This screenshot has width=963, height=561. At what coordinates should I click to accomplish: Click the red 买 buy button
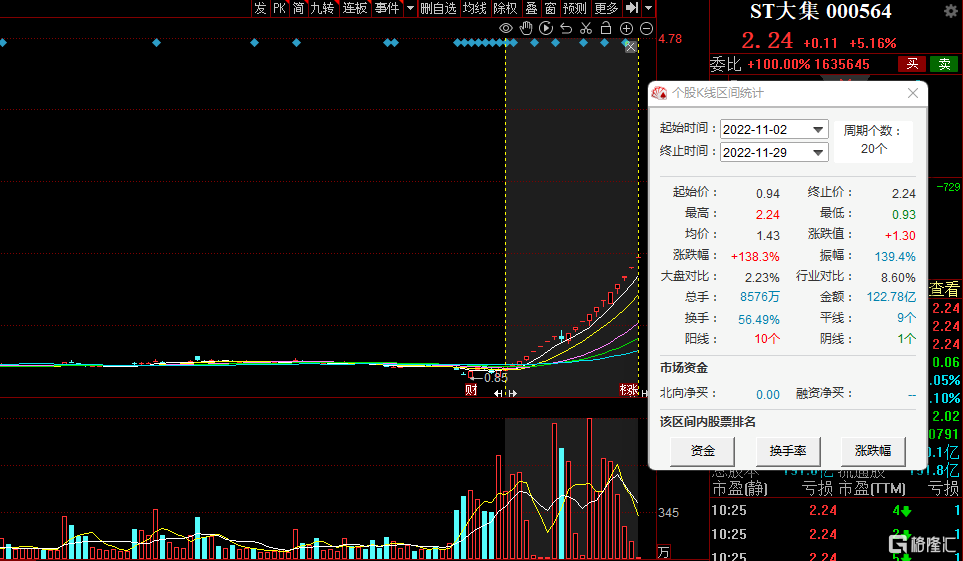pos(911,64)
